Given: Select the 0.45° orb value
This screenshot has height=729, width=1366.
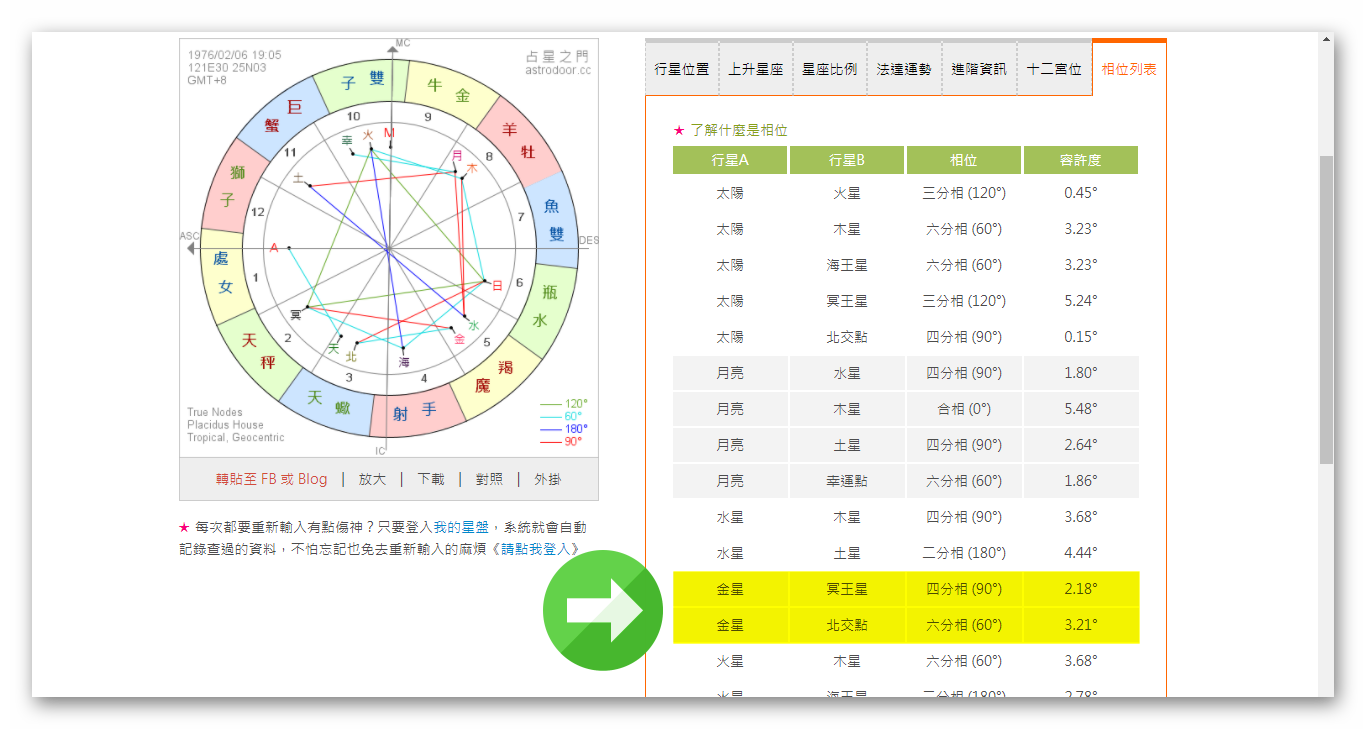Looking at the screenshot, I should click(x=1081, y=193).
